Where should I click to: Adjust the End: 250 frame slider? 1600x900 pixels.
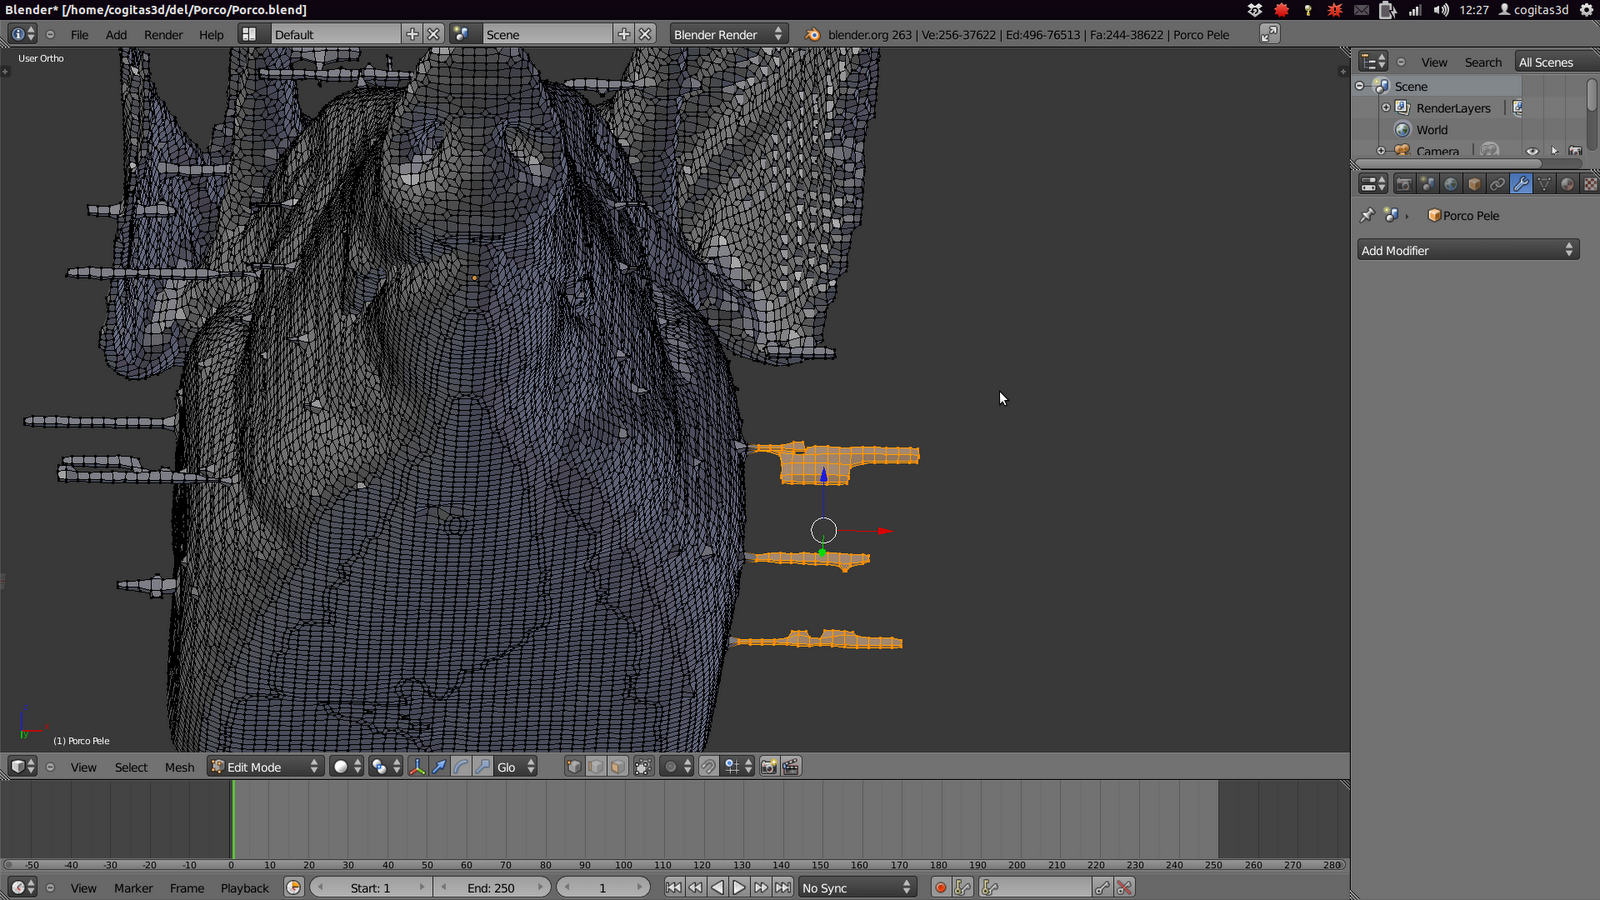pyautogui.click(x=492, y=887)
